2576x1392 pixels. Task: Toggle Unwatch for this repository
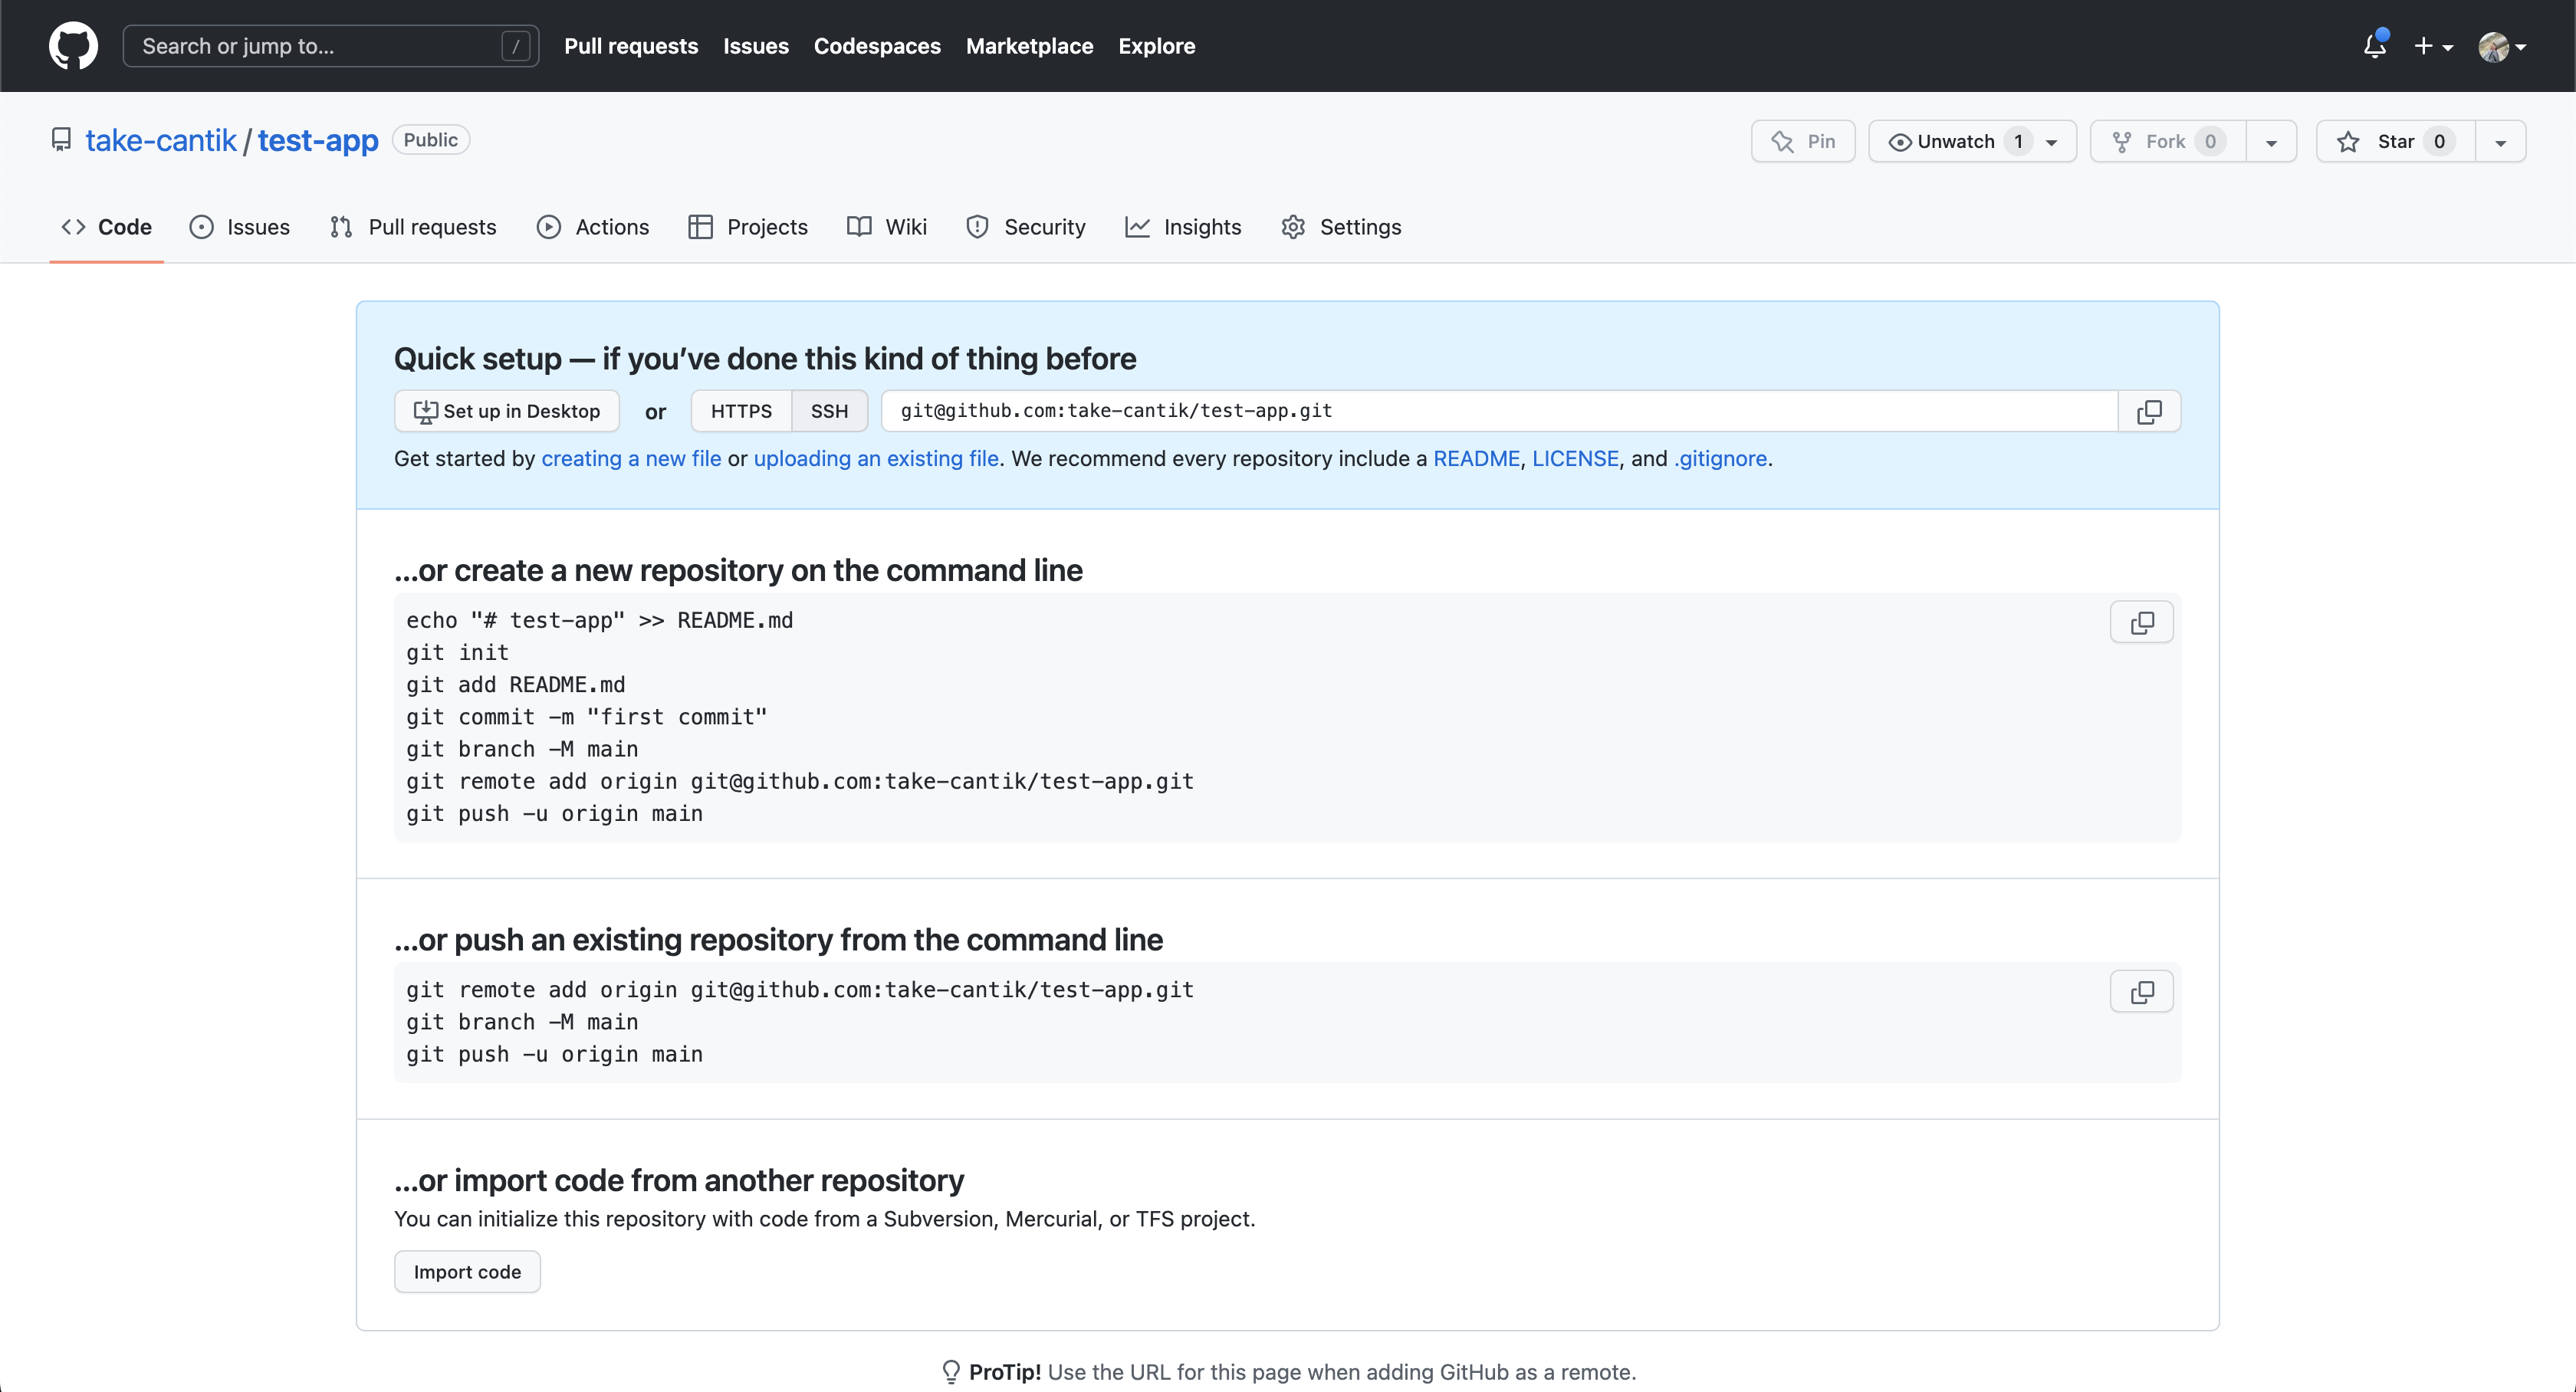click(1956, 141)
